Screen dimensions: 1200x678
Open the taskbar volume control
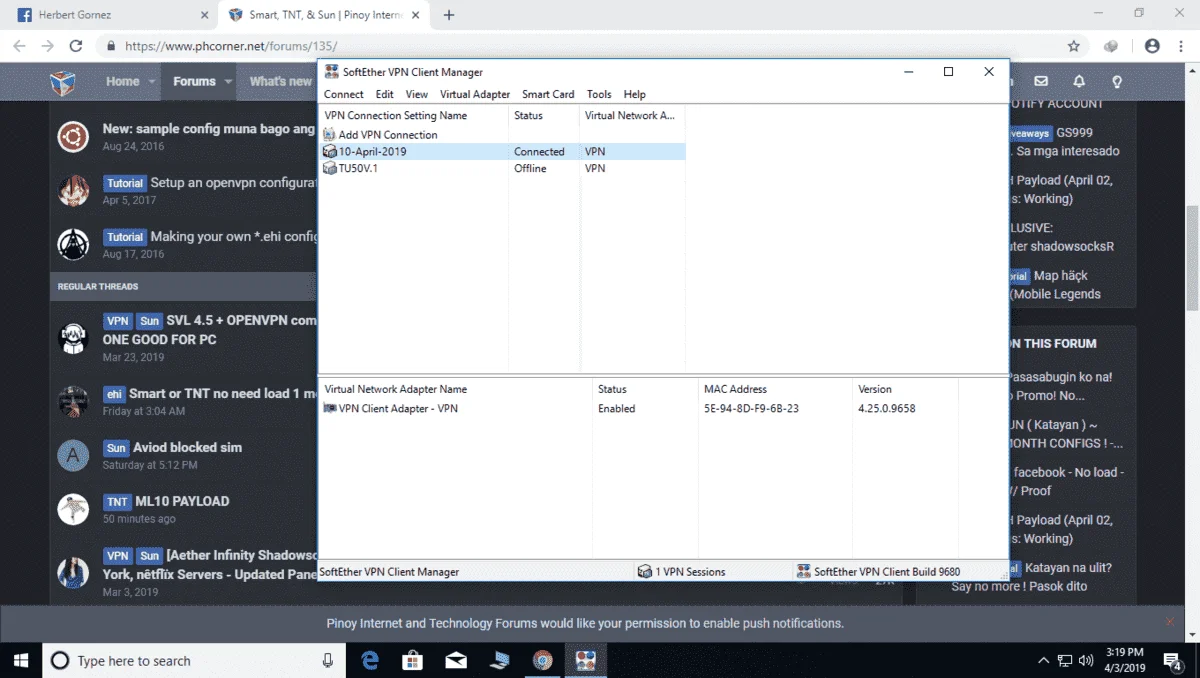(x=1088, y=660)
